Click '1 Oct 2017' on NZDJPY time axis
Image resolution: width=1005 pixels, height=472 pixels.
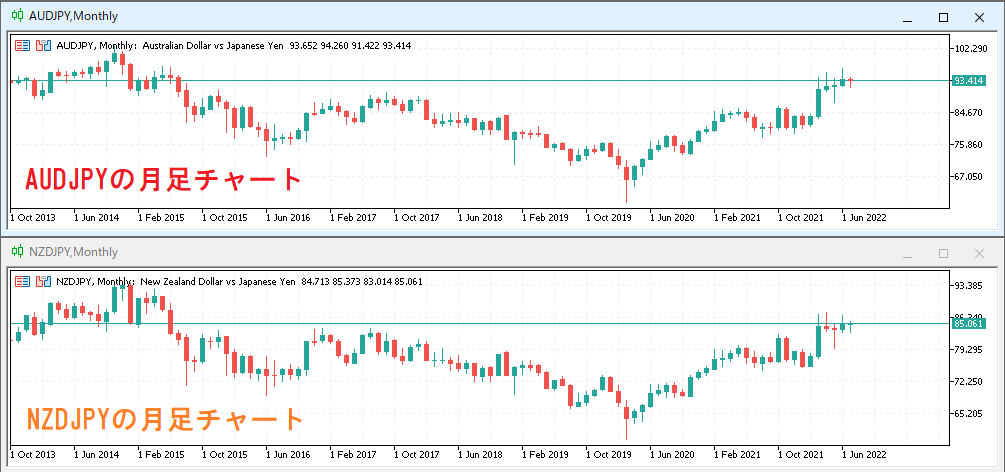coord(417,454)
